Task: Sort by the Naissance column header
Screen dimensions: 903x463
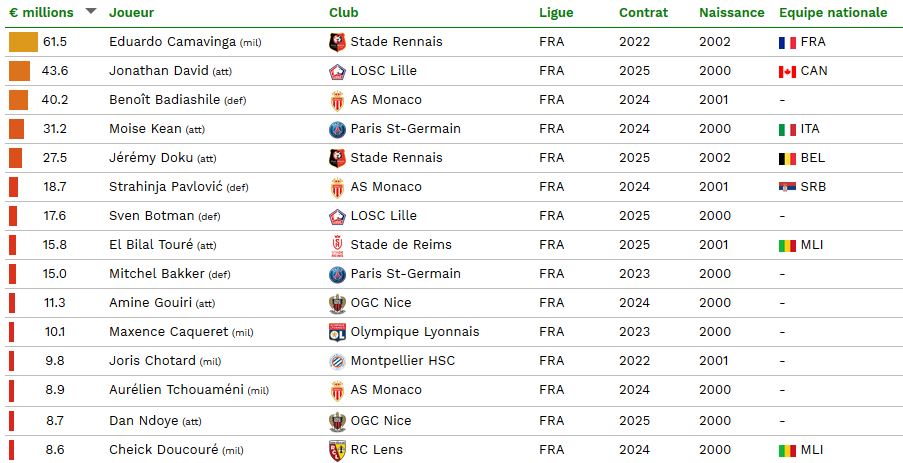Action: 731,13
